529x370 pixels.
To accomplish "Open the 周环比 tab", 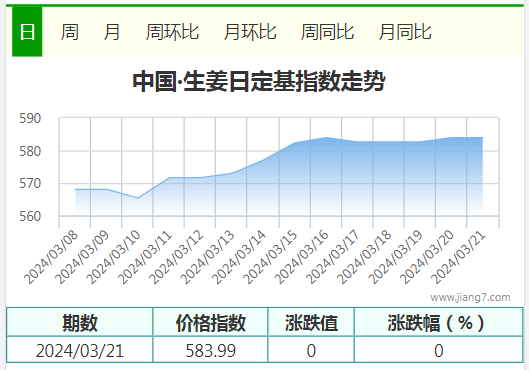I will (x=172, y=32).
